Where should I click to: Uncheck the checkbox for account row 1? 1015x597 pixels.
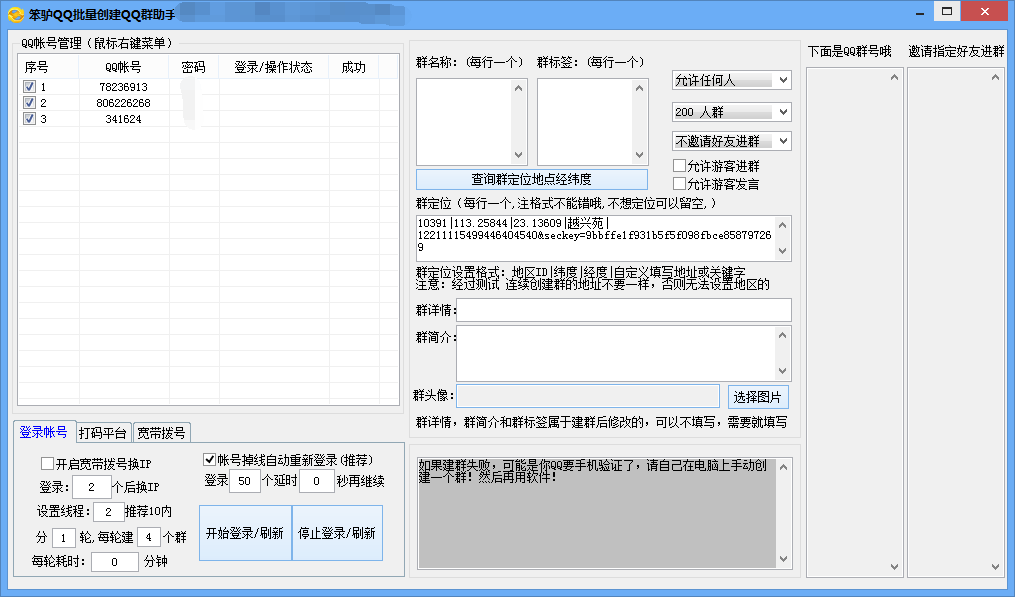(29, 86)
